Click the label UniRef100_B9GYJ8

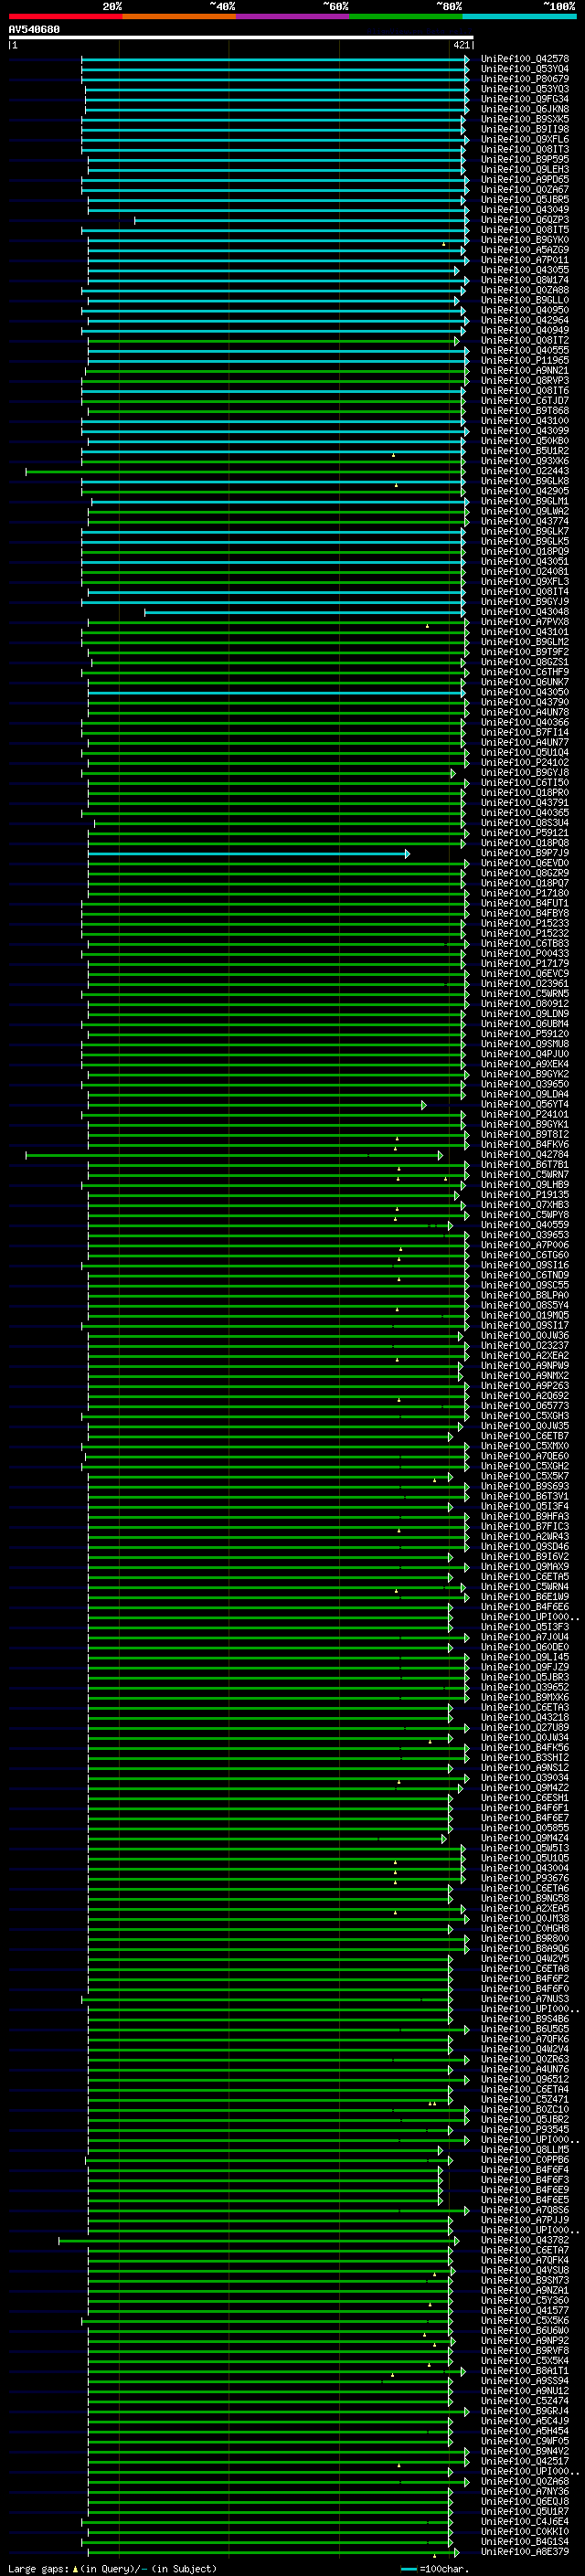point(525,772)
